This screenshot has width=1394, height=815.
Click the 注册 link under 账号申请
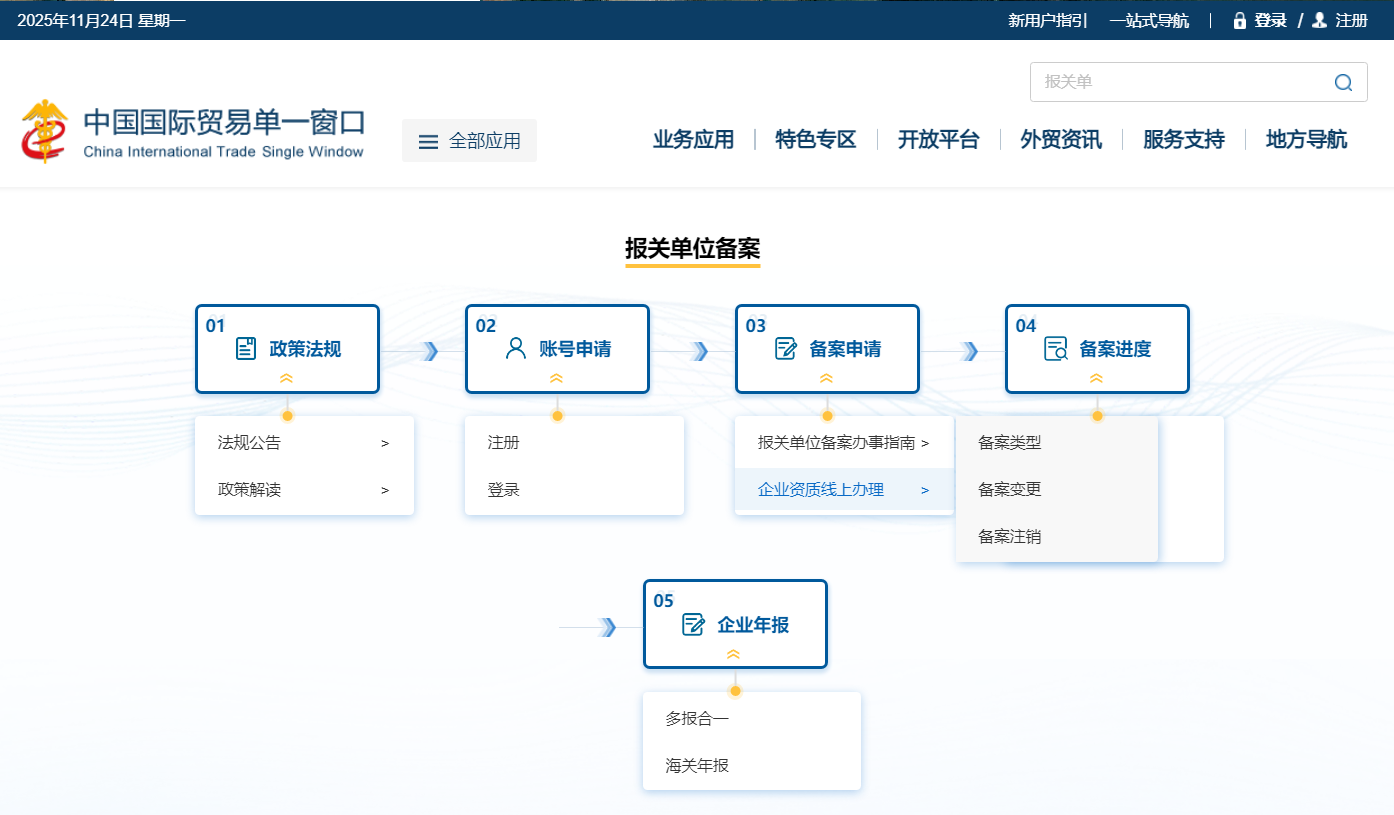(x=504, y=442)
